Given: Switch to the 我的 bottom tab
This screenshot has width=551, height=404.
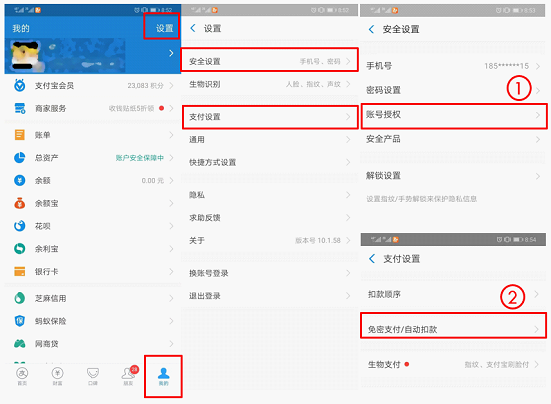Looking at the screenshot, I should point(163,376).
